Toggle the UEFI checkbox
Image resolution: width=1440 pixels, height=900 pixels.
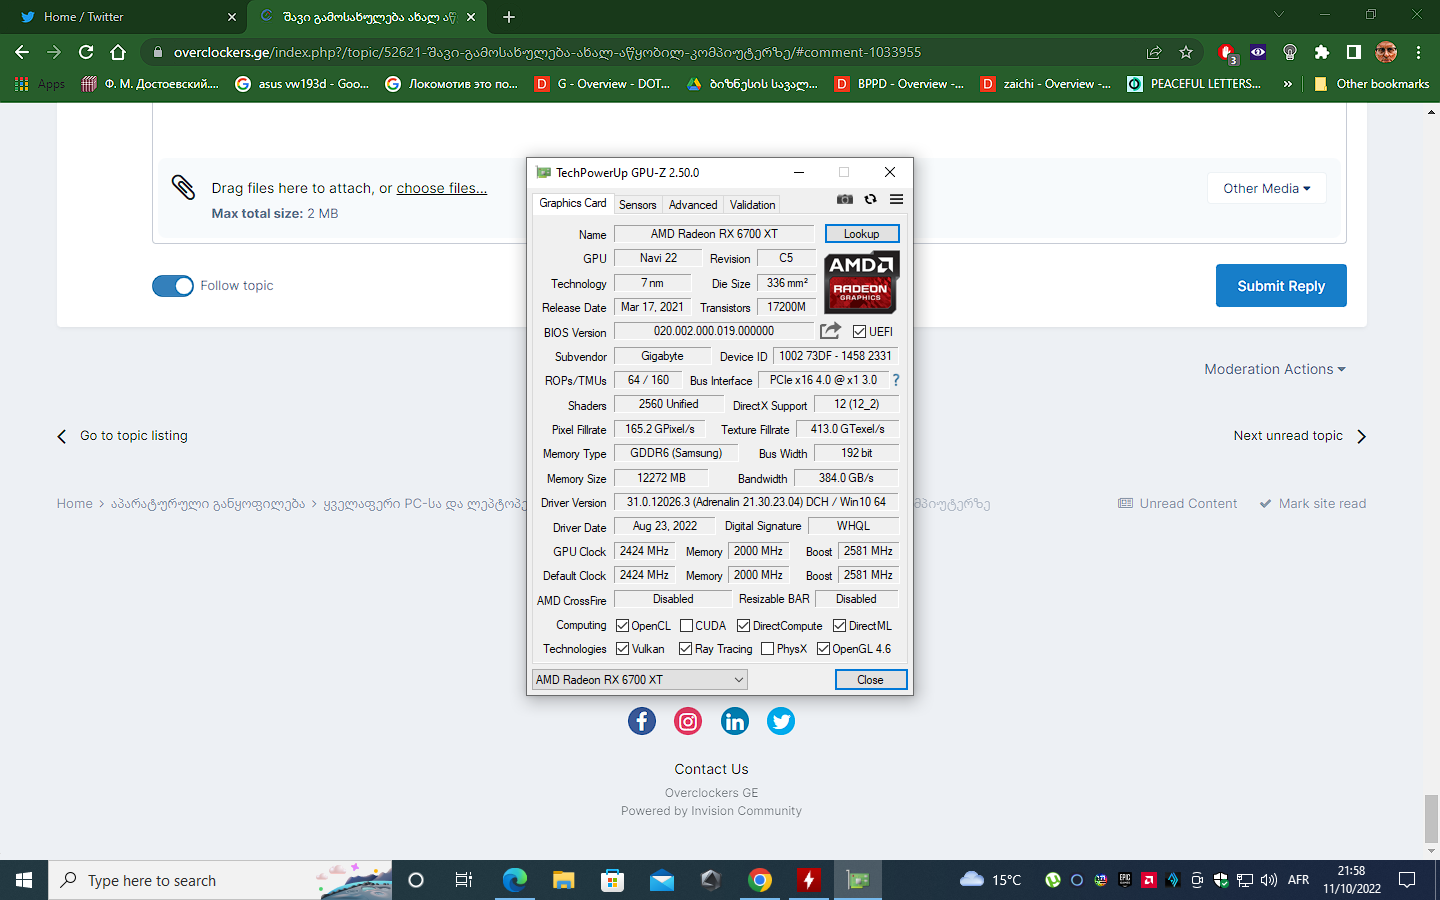pyautogui.click(x=859, y=332)
